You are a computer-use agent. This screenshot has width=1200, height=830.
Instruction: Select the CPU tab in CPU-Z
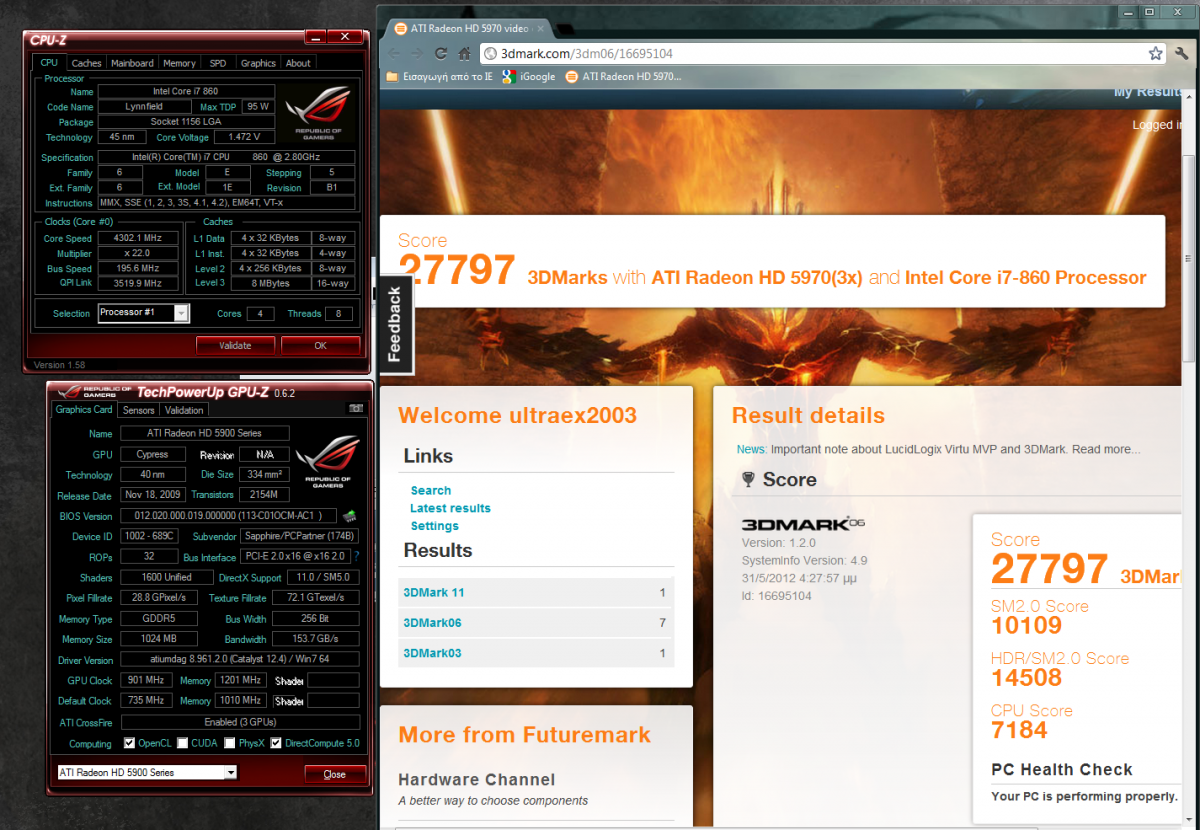point(49,62)
